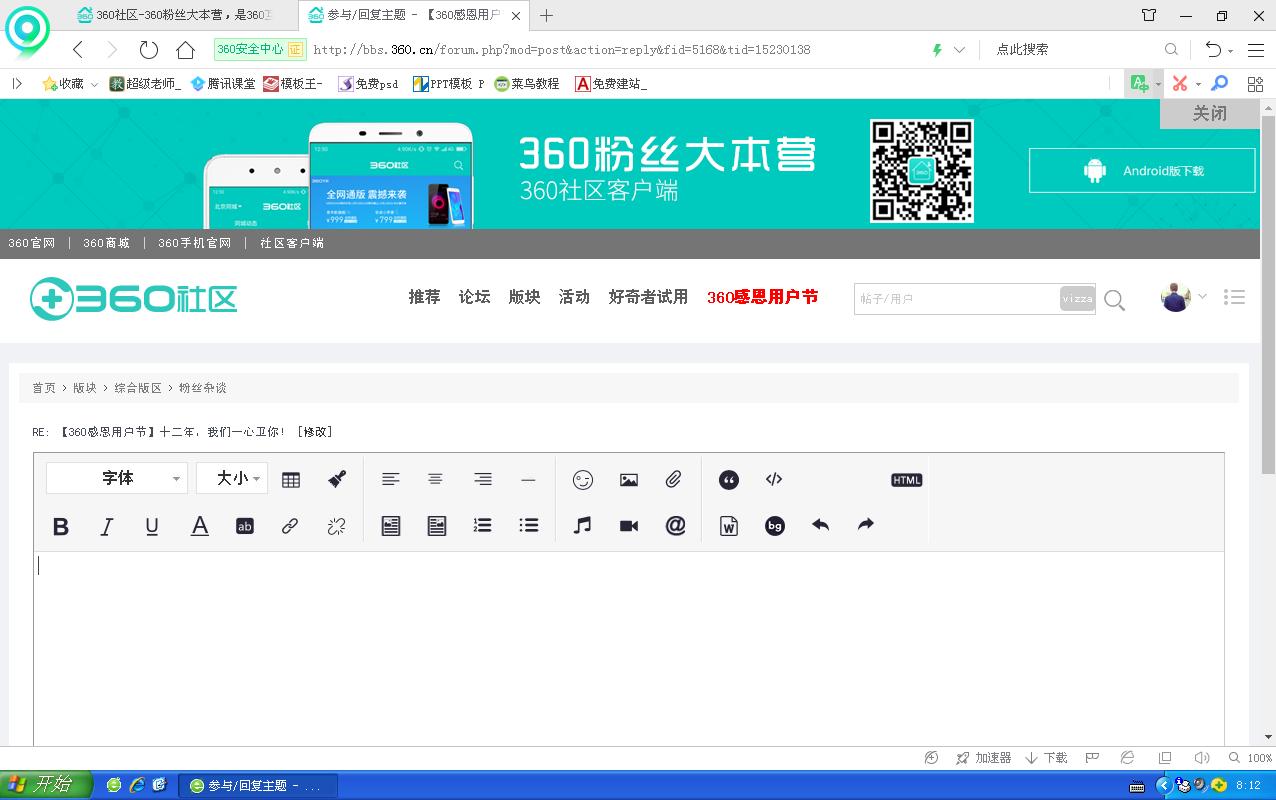The height and width of the screenshot is (800, 1276).
Task: Redo the last editor action
Action: click(866, 525)
